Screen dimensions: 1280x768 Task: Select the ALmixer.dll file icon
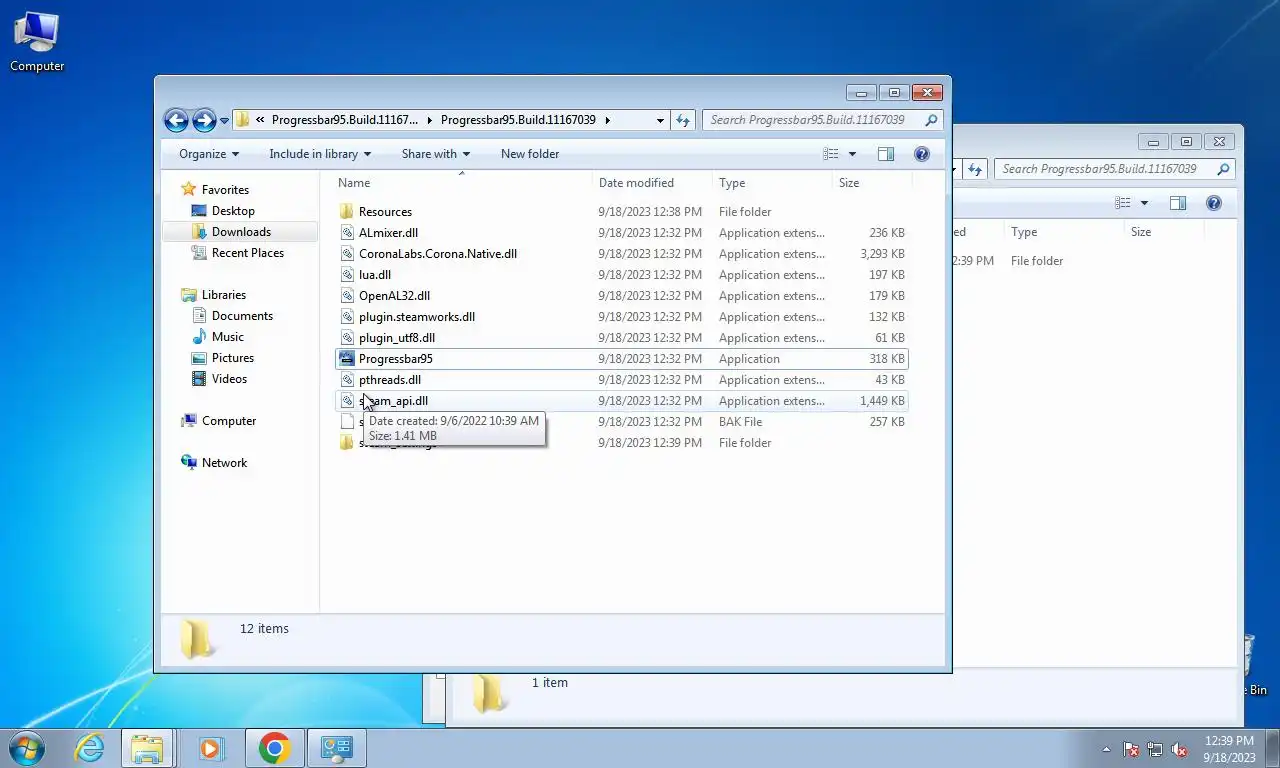[x=347, y=233]
